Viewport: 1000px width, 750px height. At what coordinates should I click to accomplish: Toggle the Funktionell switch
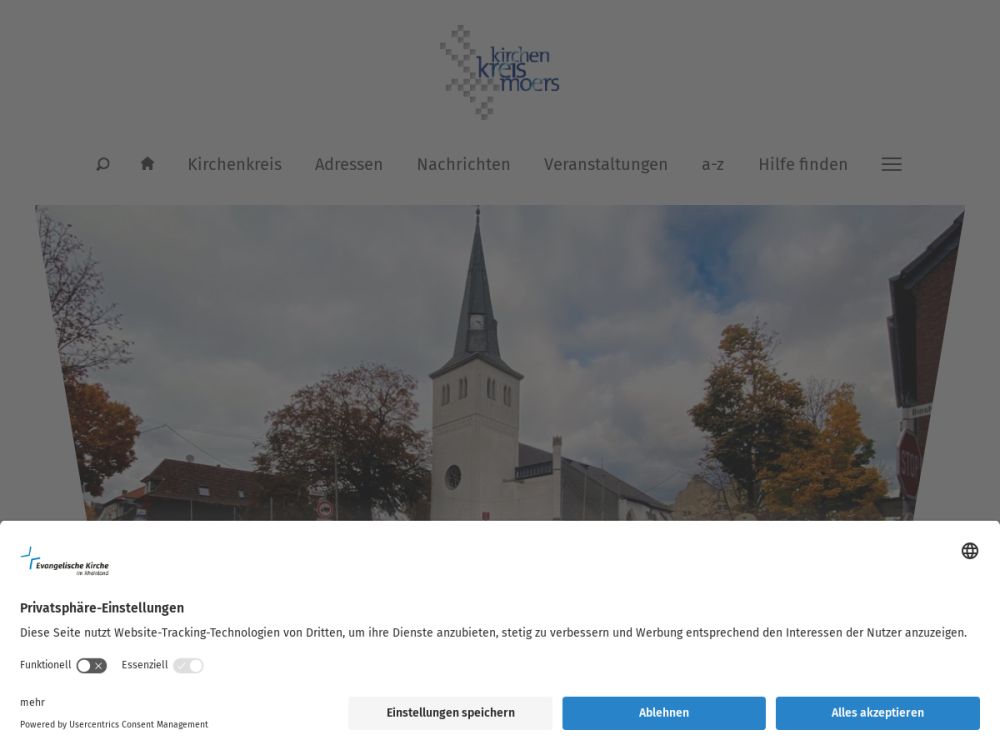(x=92, y=666)
